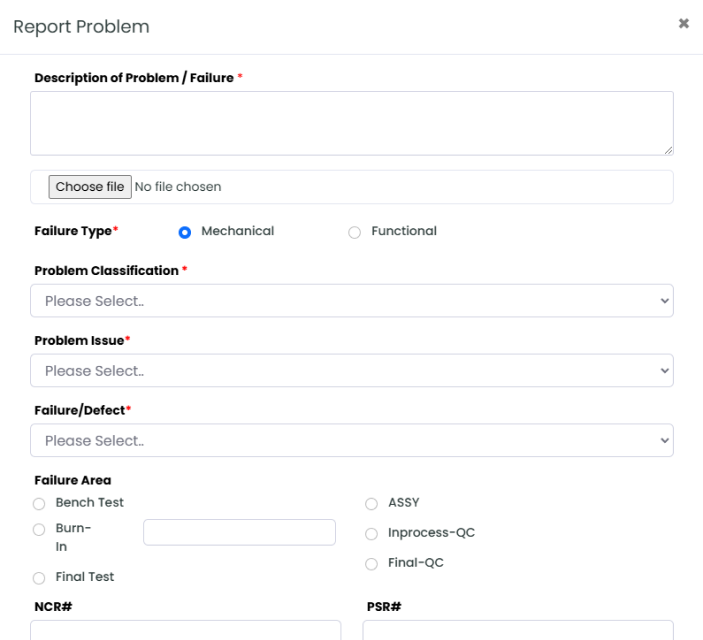Close the Report Problem dialog
Image resolution: width=703 pixels, height=640 pixels.
point(683,23)
